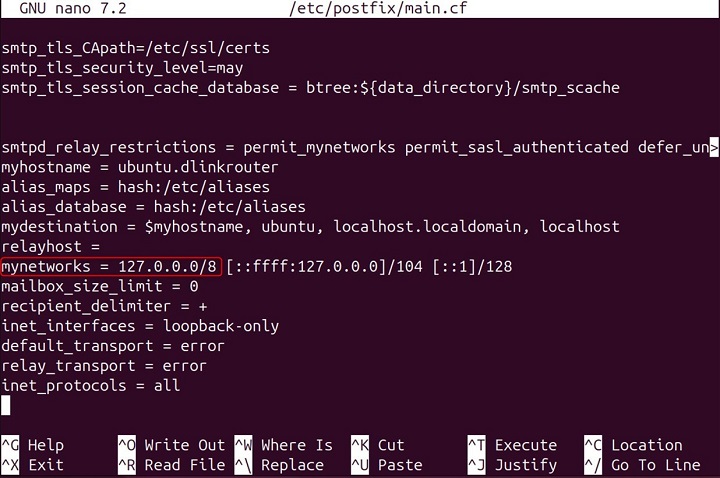The image size is (720, 478).
Task: Click the Write Out shortcut
Action: click(x=184, y=445)
